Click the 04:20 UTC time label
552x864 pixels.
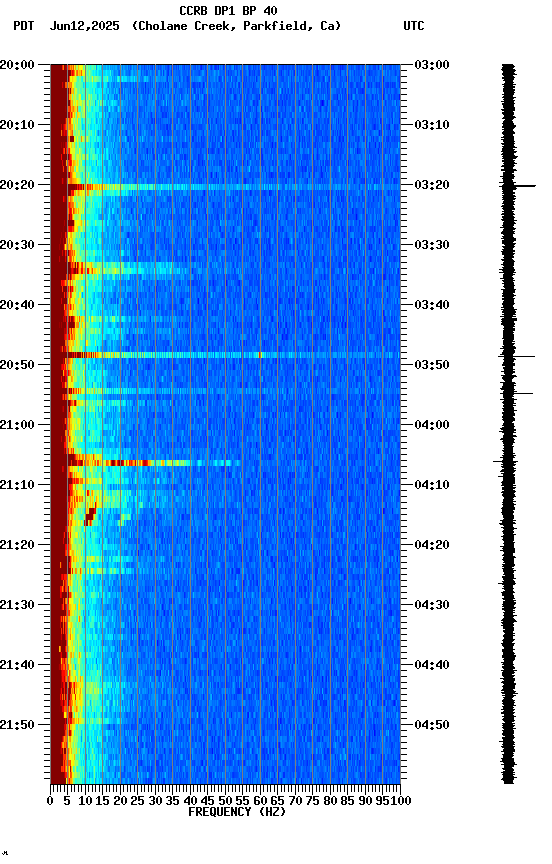pos(432,545)
